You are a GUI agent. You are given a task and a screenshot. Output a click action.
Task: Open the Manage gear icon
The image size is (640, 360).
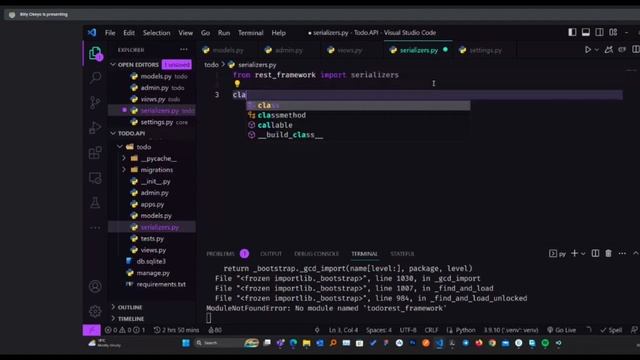point(95,311)
